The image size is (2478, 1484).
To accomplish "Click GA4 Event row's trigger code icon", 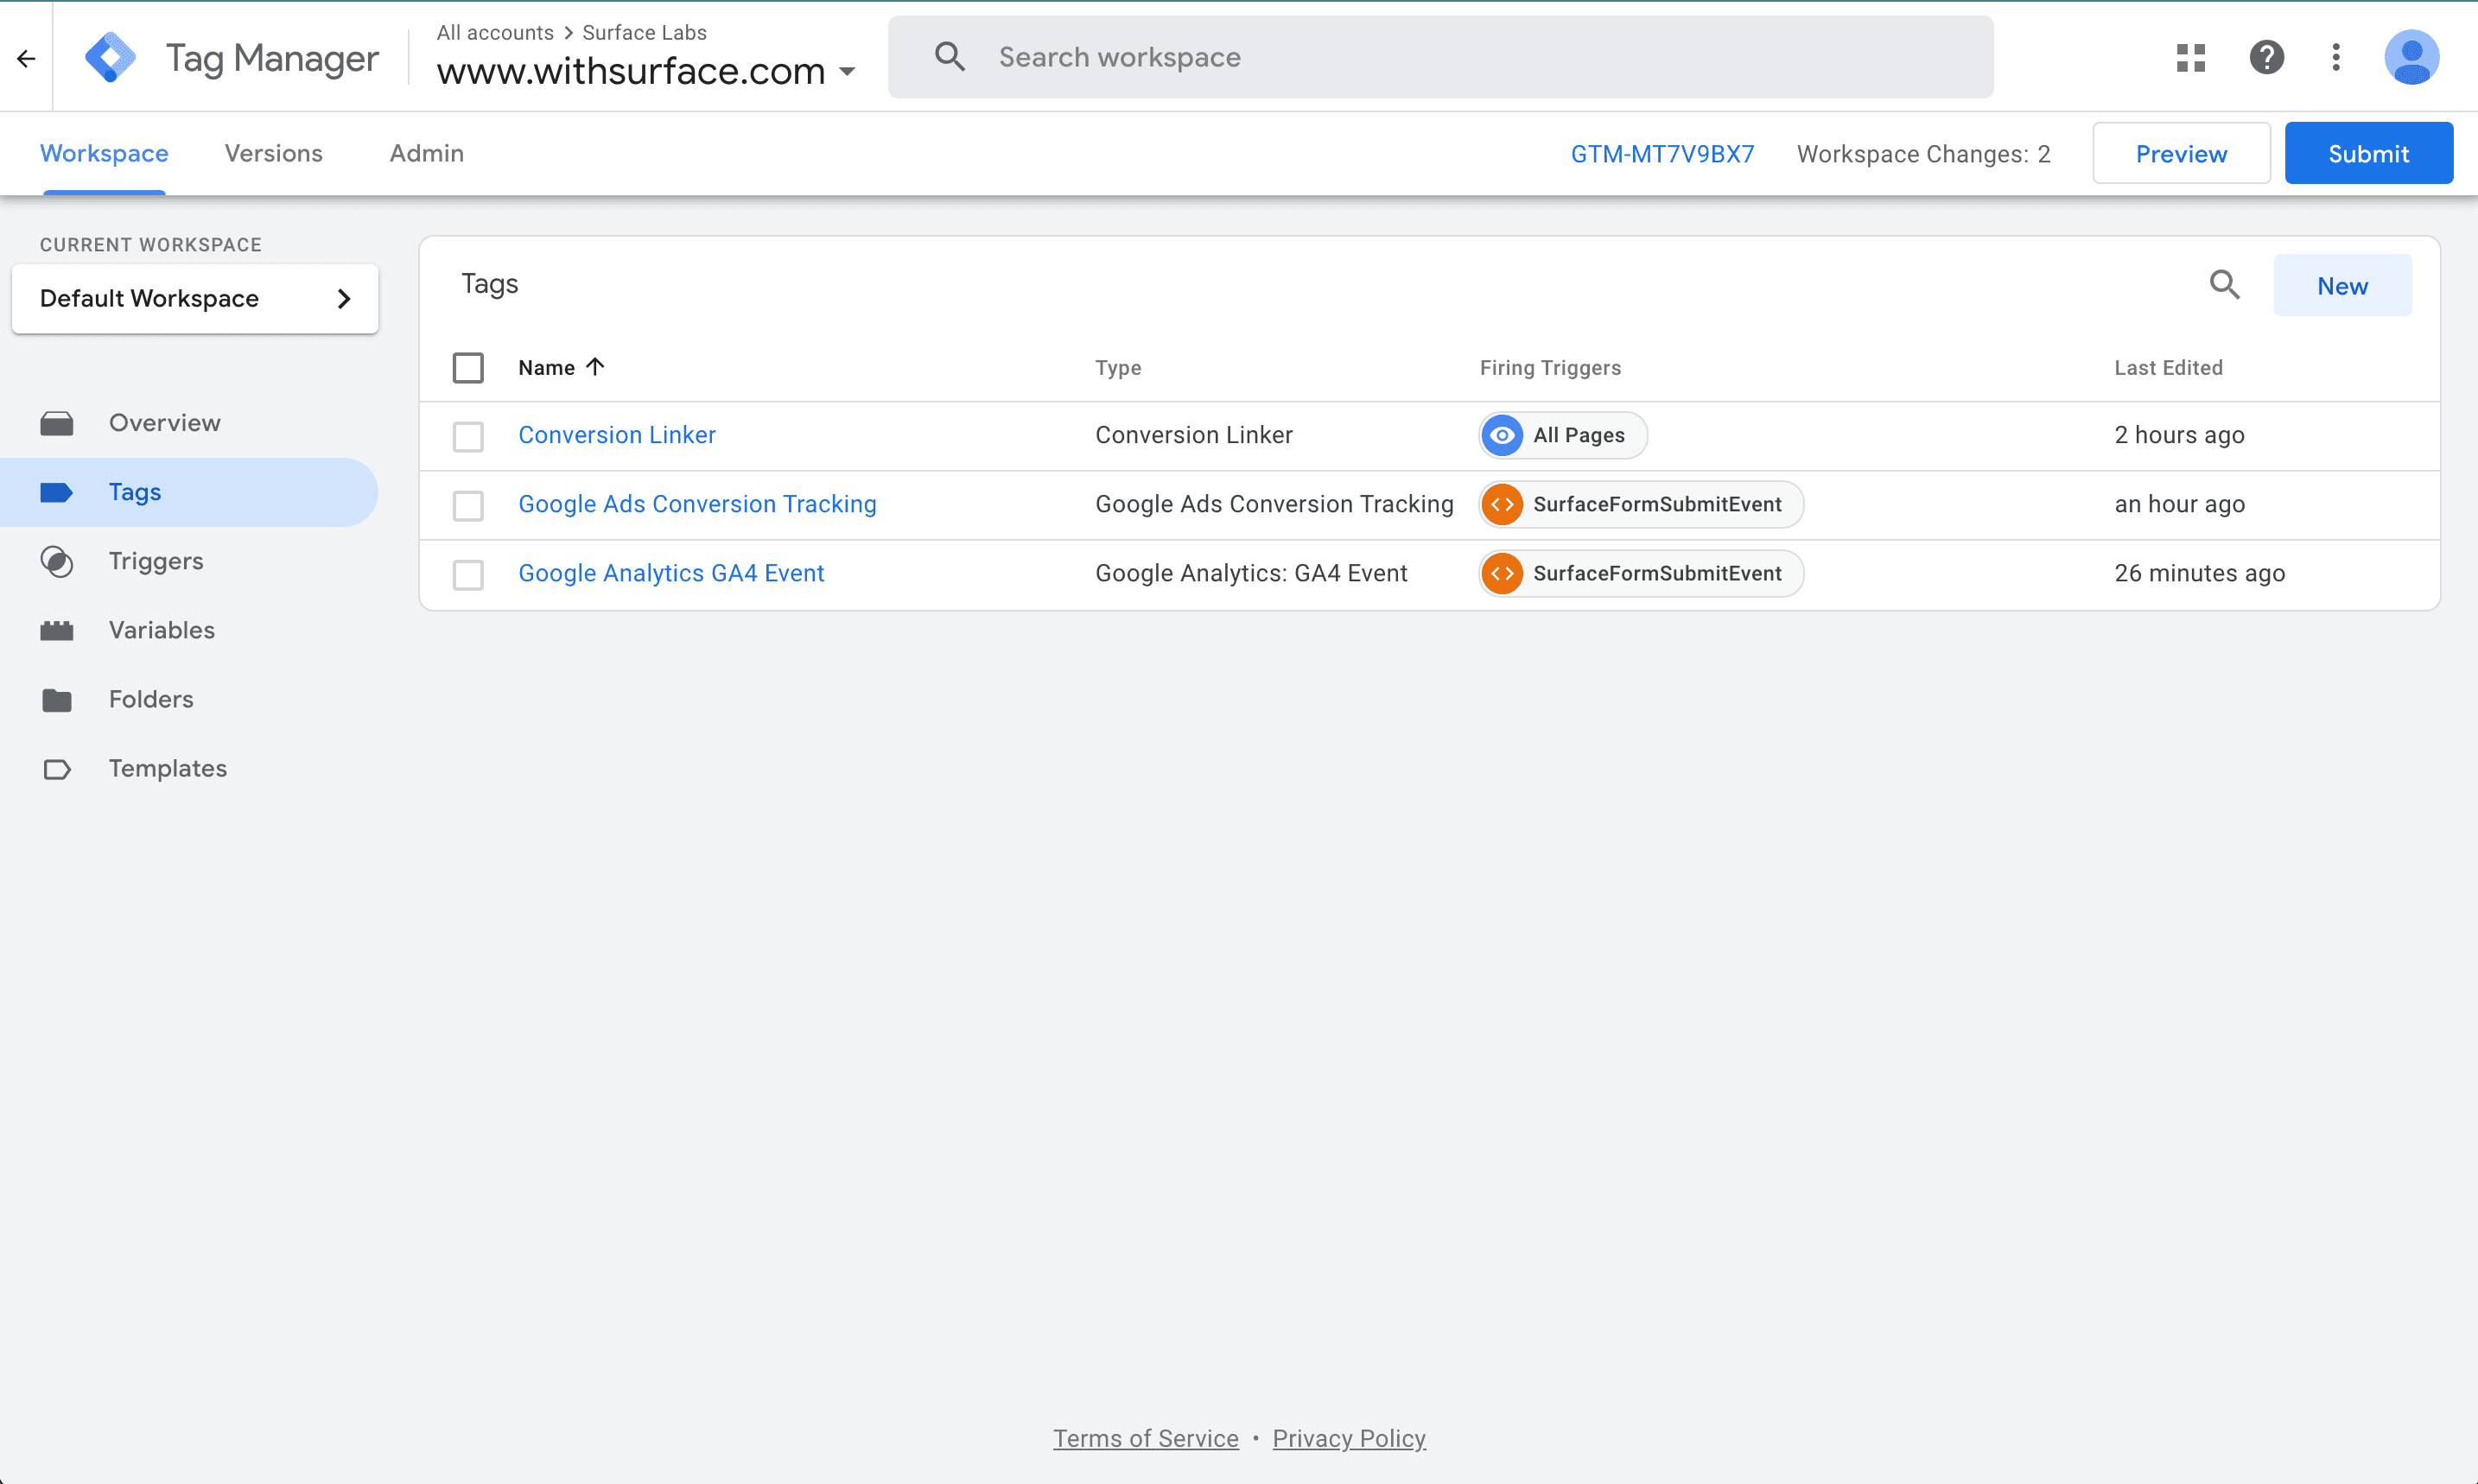I will point(1501,573).
